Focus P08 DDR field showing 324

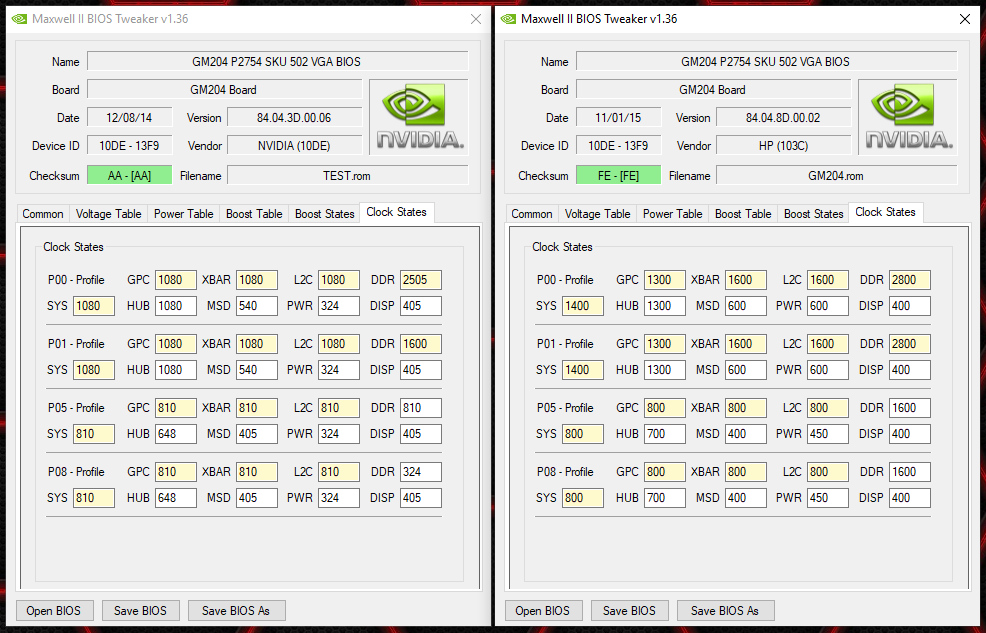click(421, 472)
